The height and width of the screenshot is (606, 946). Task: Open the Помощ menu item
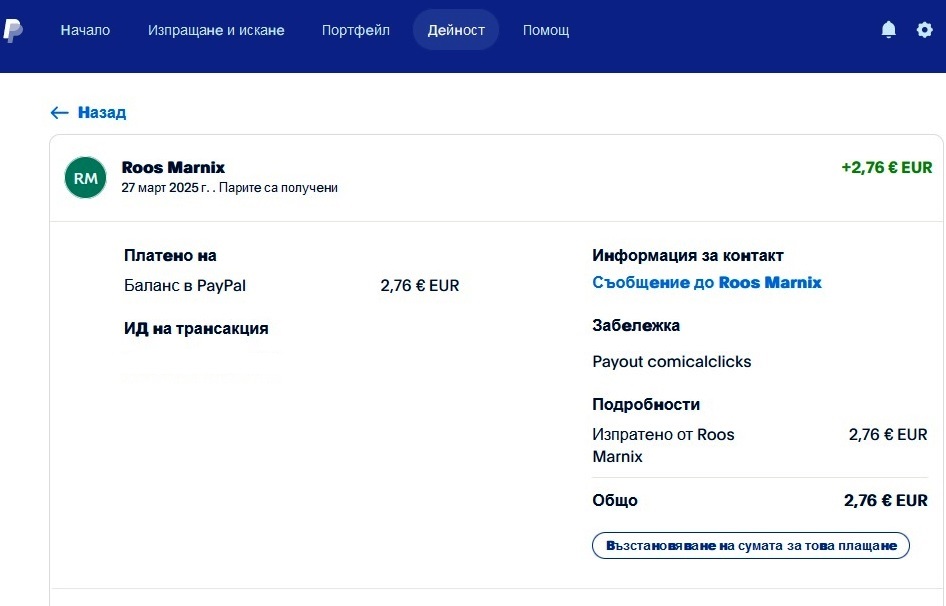(546, 30)
